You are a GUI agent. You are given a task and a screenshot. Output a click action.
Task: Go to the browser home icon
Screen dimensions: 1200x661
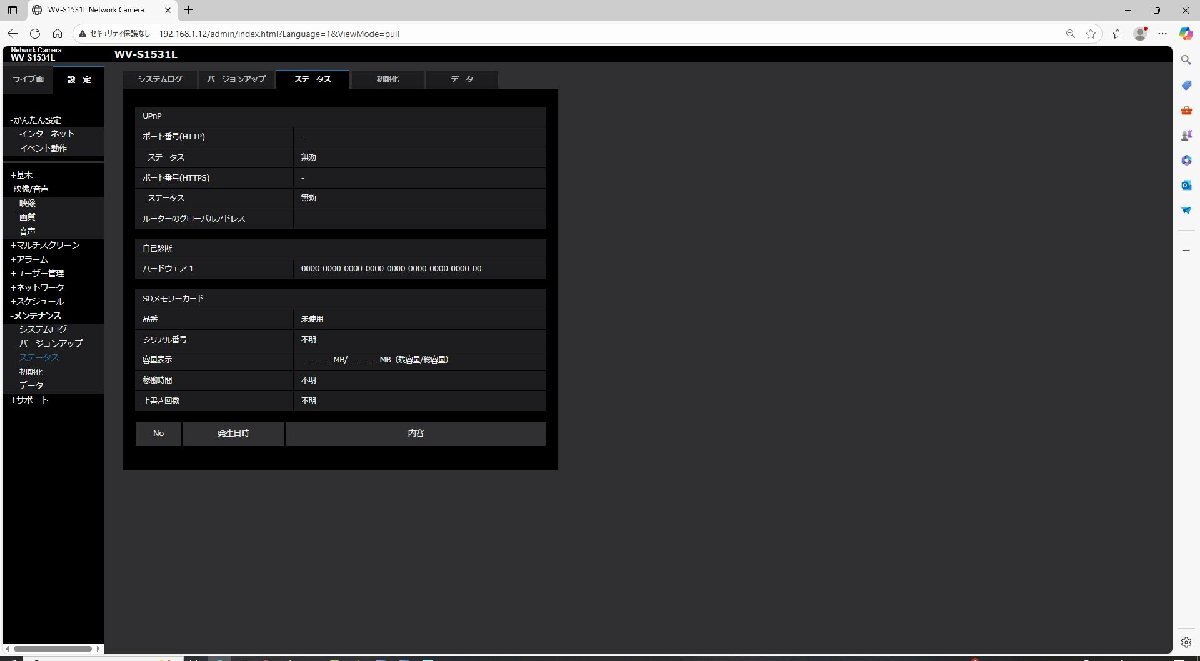pyautogui.click(x=58, y=32)
